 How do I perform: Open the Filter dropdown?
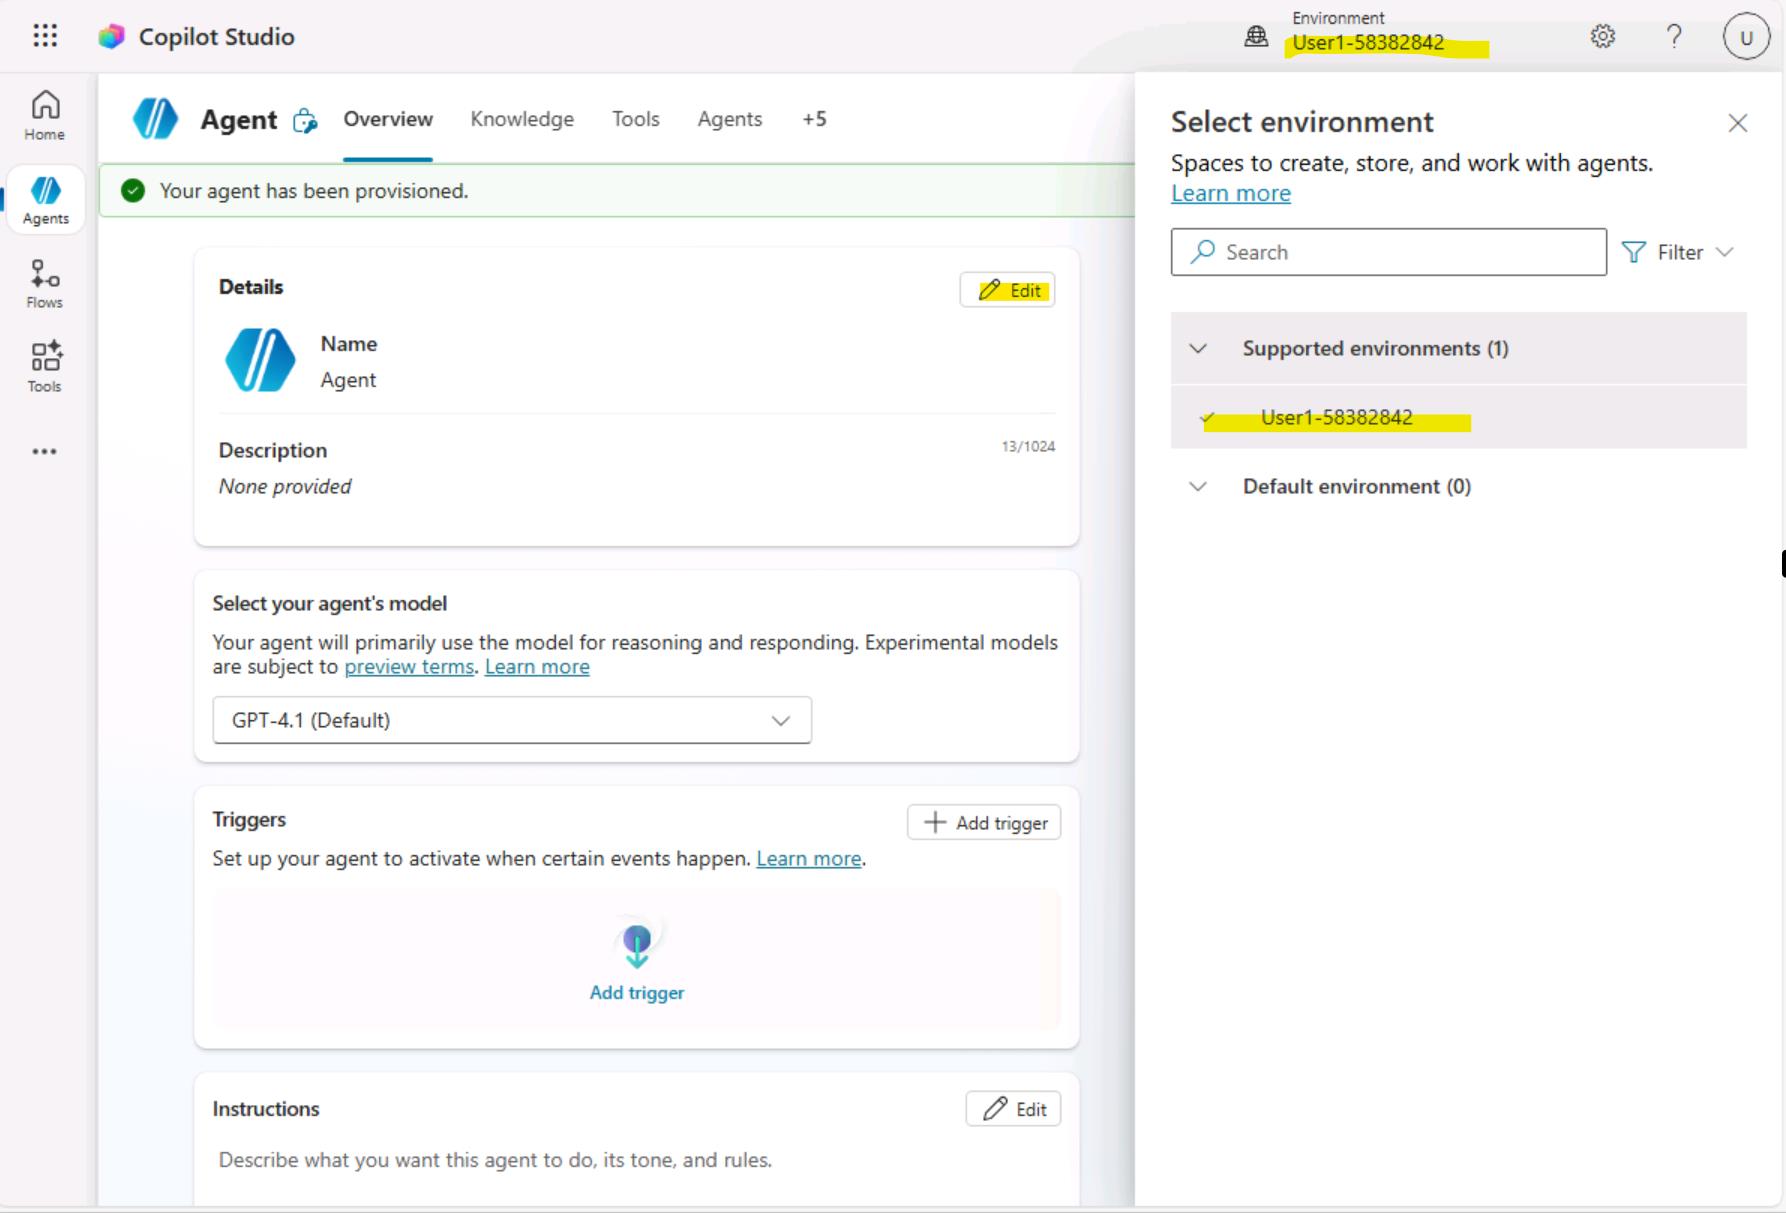(x=1678, y=253)
